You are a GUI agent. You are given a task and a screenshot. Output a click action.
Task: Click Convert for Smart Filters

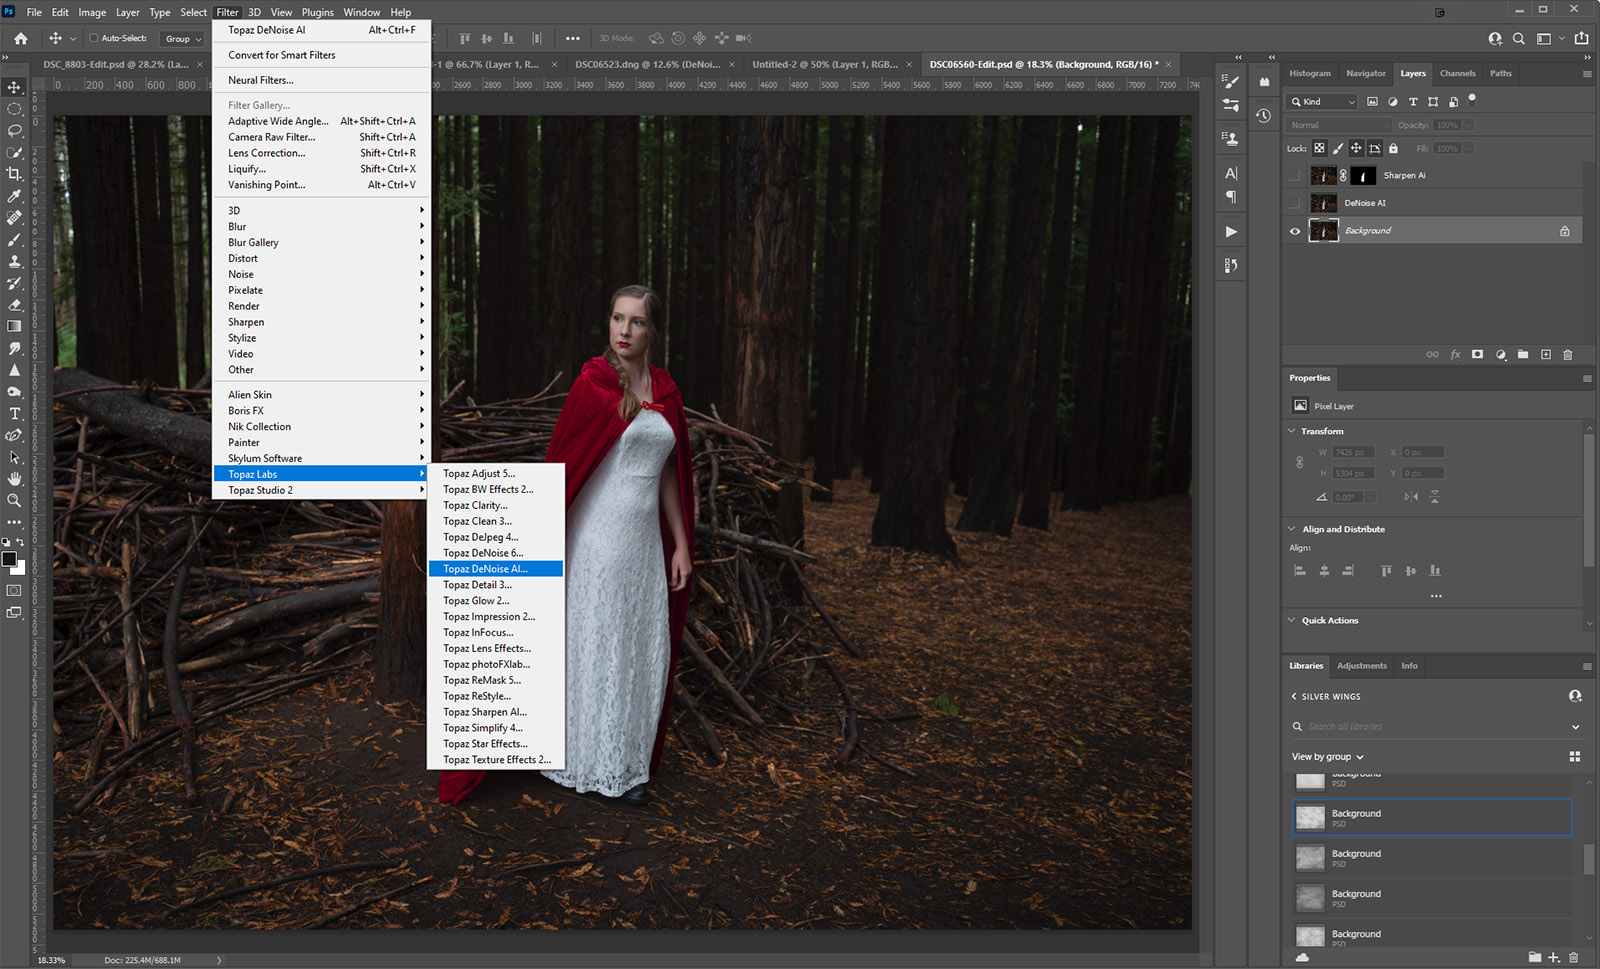(281, 55)
